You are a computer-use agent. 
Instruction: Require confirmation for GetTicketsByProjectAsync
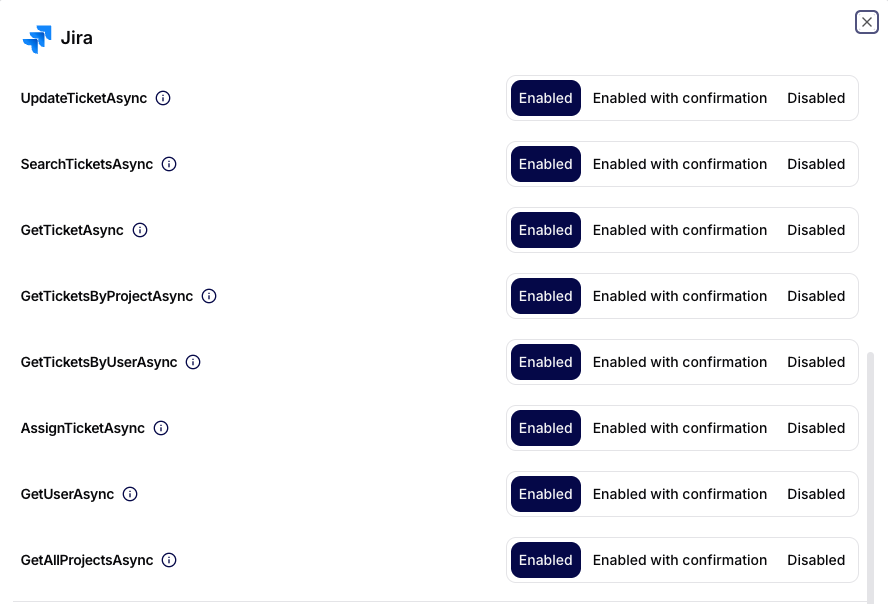(x=680, y=296)
